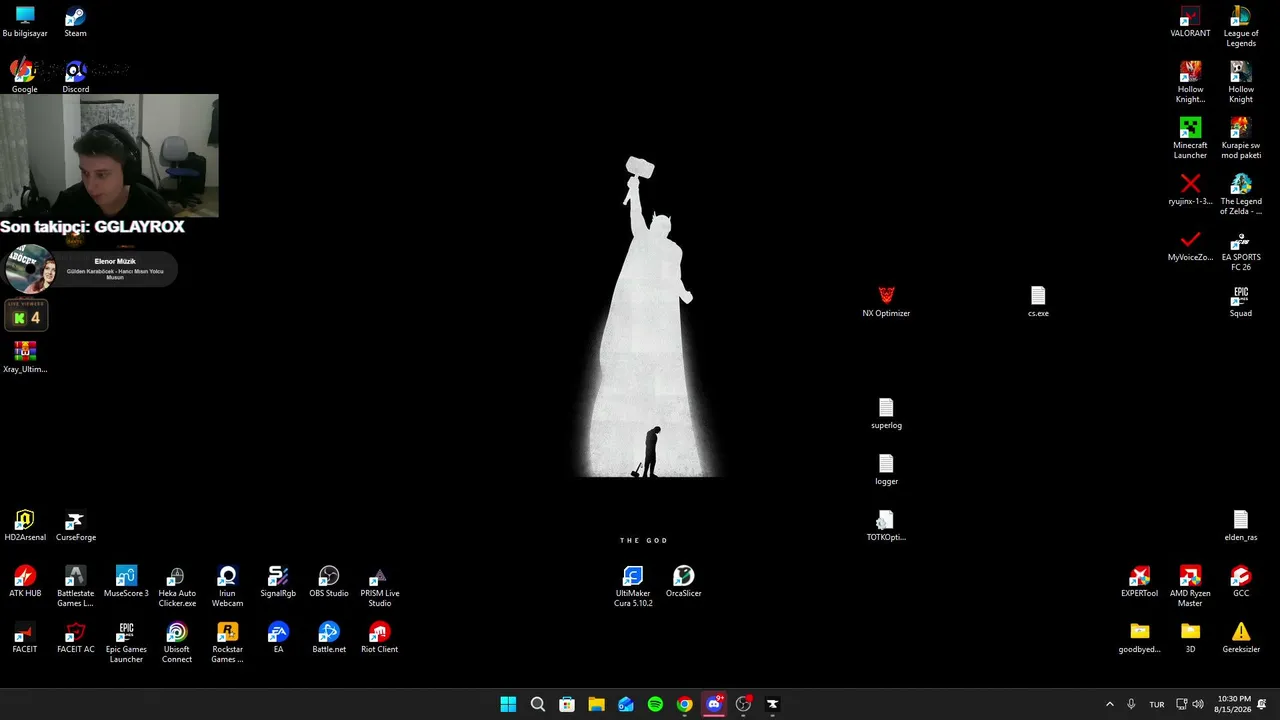1280x720 pixels.
Task: Open the Iriun Webcam shortcut
Action: point(227,587)
